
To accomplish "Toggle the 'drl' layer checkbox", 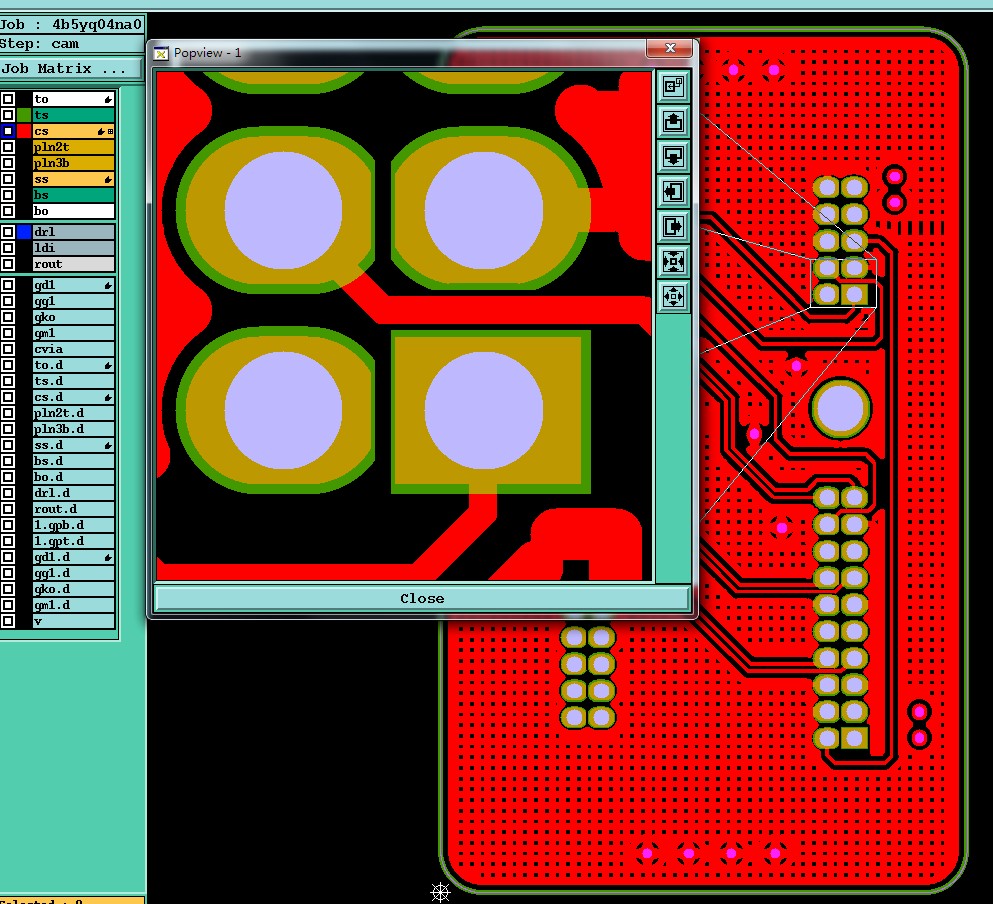I will (x=8, y=232).
